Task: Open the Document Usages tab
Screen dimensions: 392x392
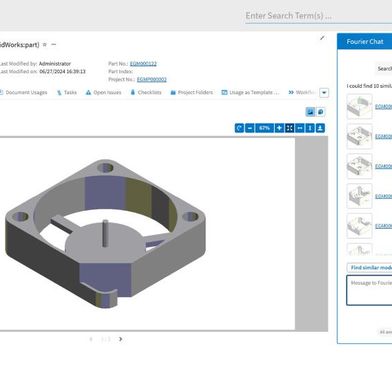Action: click(23, 92)
